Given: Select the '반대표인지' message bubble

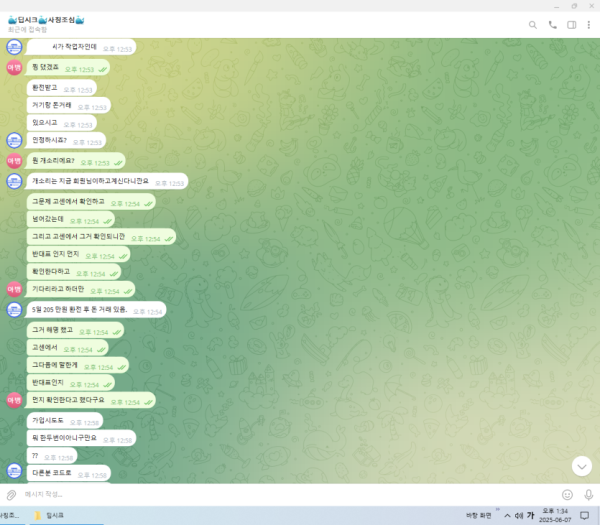Looking at the screenshot, I should point(71,383).
